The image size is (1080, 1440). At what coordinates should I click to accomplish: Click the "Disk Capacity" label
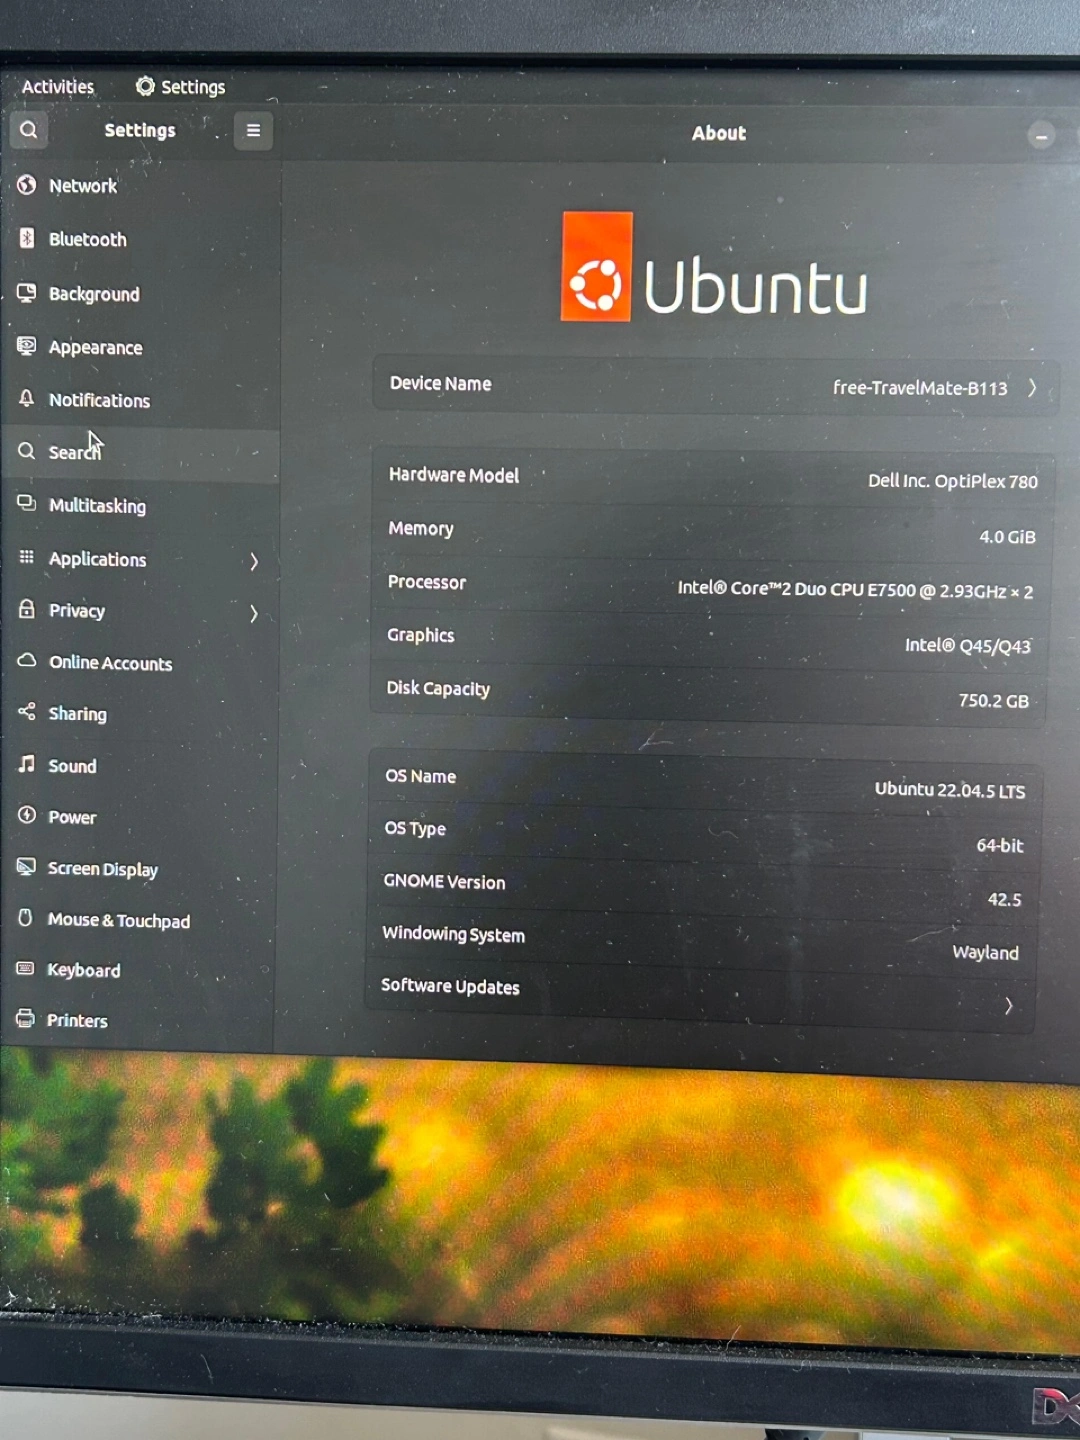tap(438, 688)
